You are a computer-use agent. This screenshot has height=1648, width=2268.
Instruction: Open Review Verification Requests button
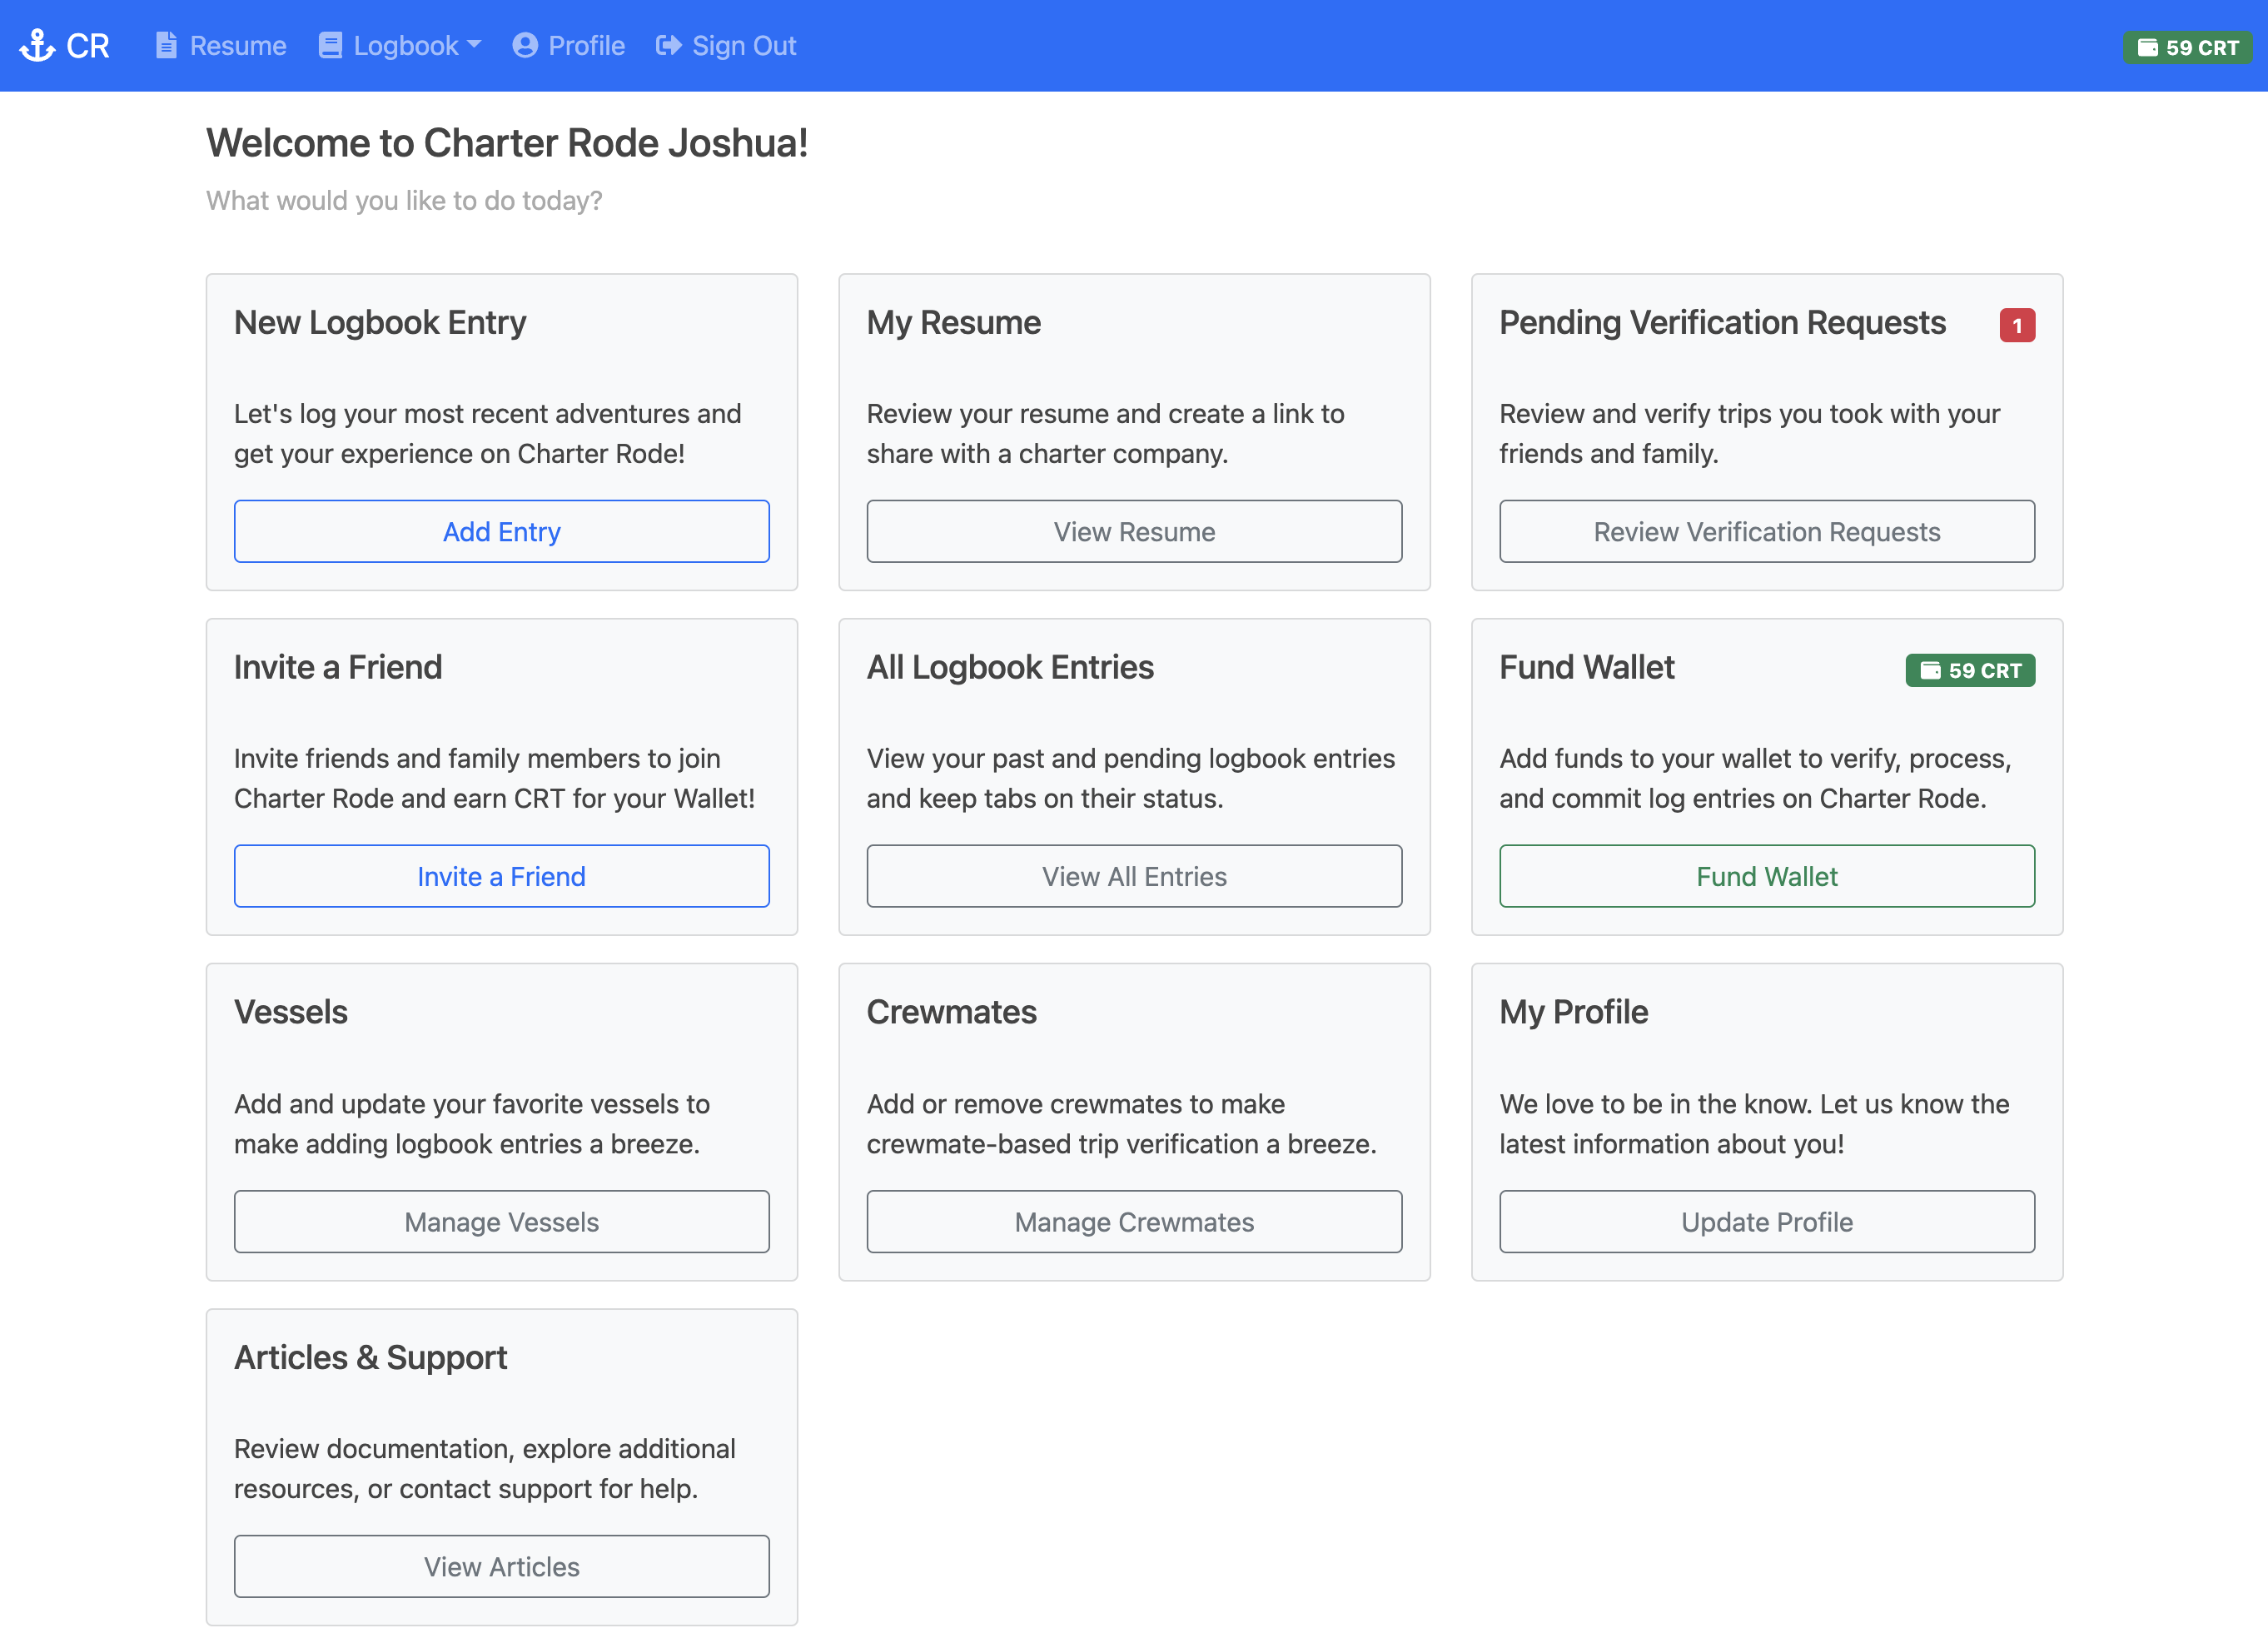pyautogui.click(x=1767, y=531)
